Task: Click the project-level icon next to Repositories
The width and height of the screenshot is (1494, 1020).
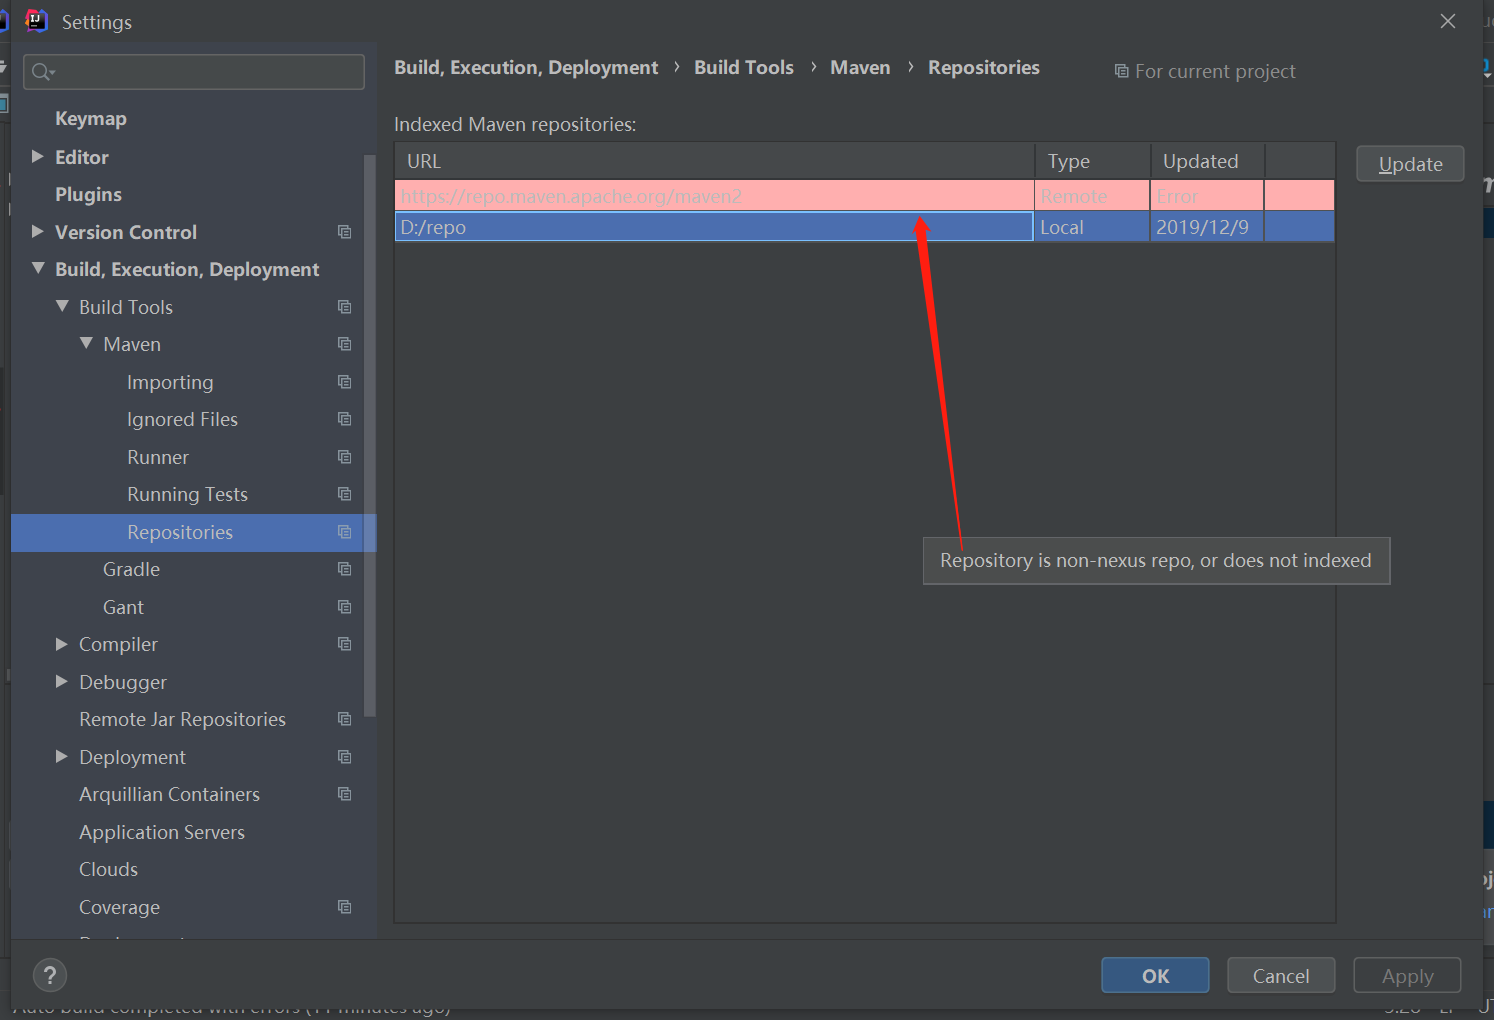Action: click(345, 532)
